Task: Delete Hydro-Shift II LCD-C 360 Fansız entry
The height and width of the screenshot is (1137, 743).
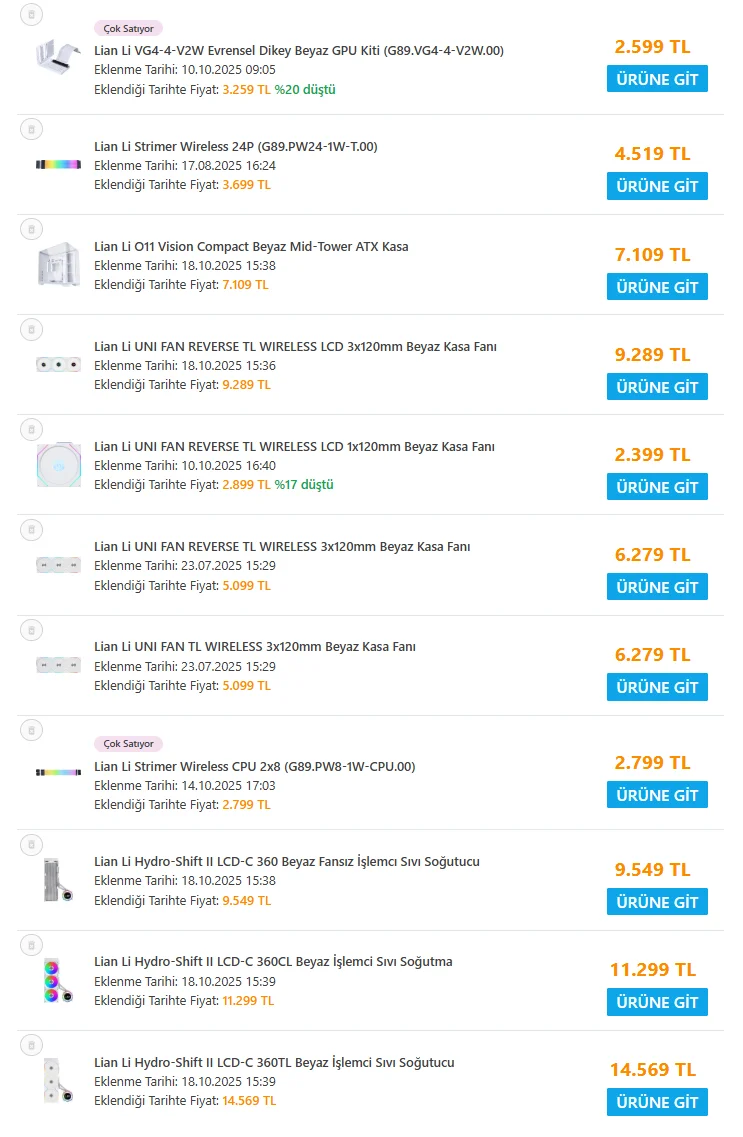Action: pyautogui.click(x=31, y=844)
